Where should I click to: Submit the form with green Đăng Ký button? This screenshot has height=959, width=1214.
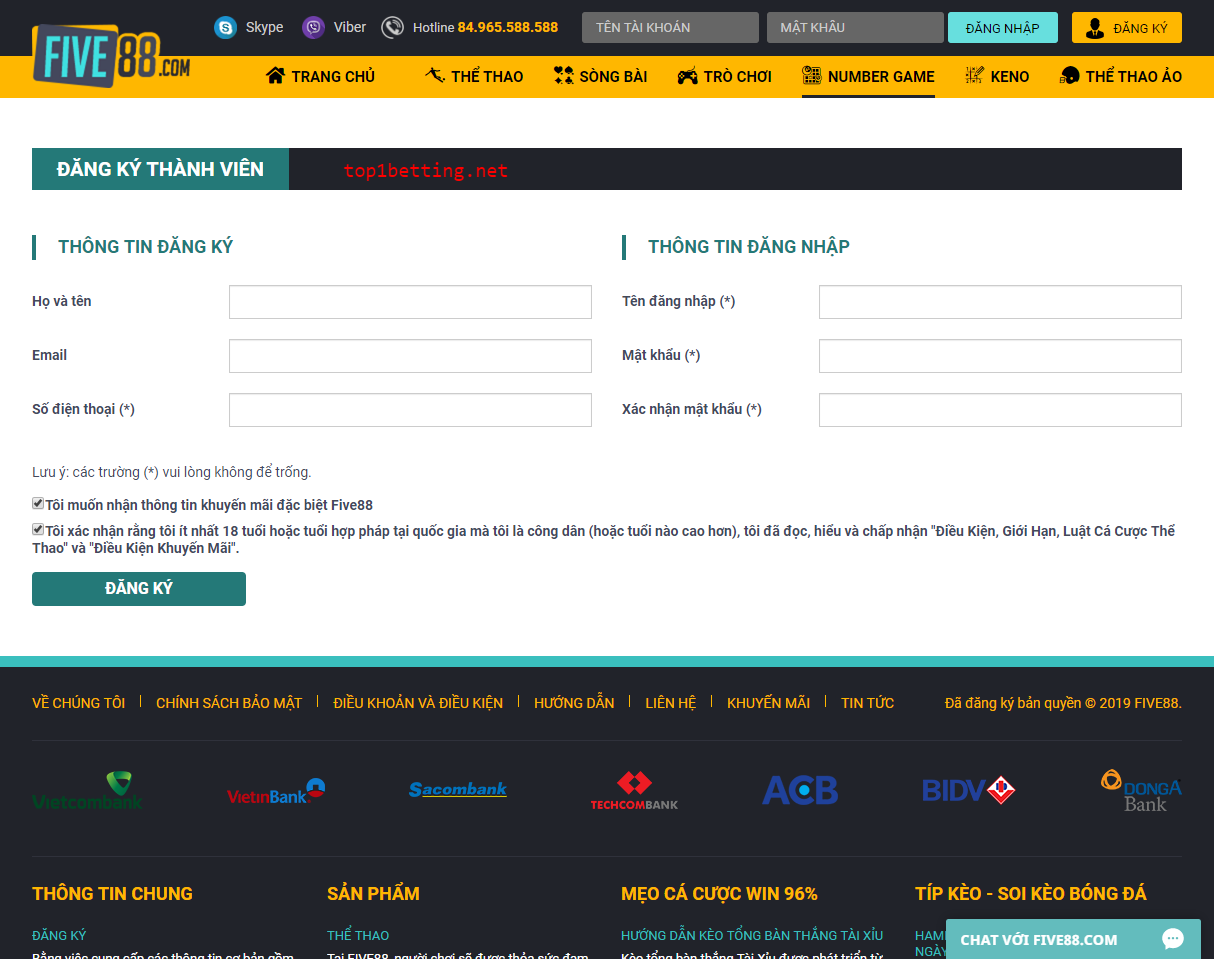click(139, 589)
